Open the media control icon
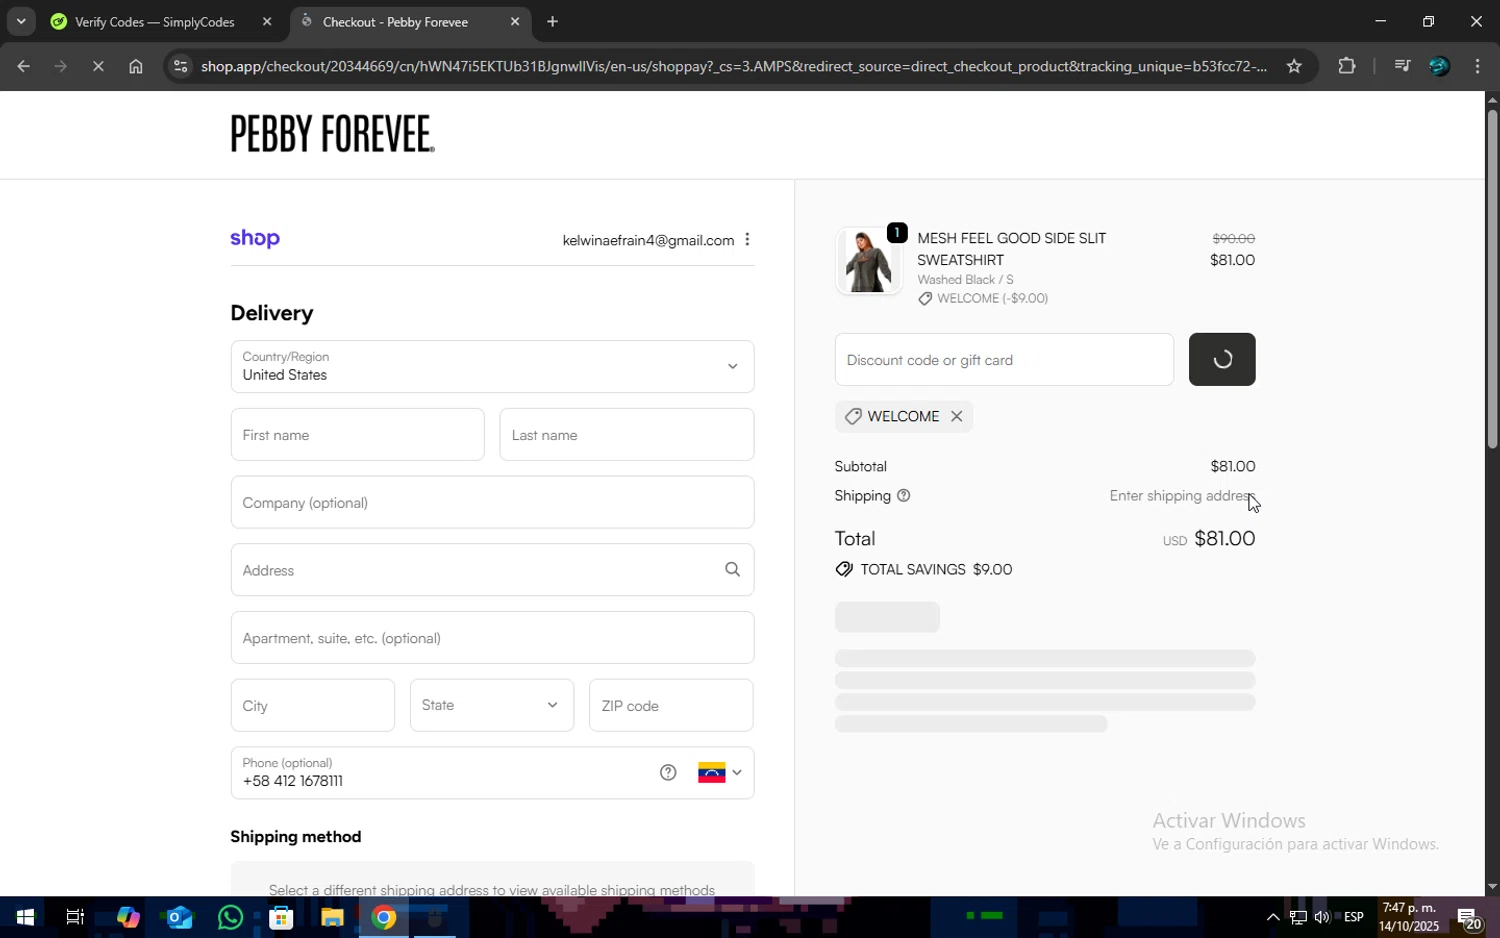 pyautogui.click(x=1402, y=67)
